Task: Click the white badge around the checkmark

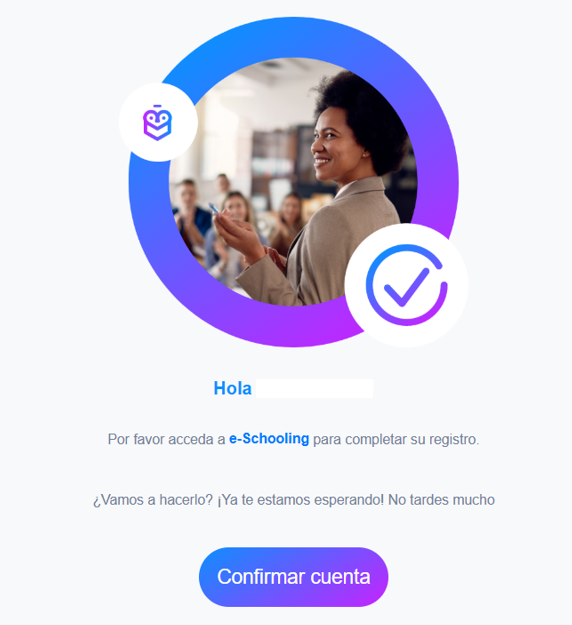Action: tap(407, 285)
